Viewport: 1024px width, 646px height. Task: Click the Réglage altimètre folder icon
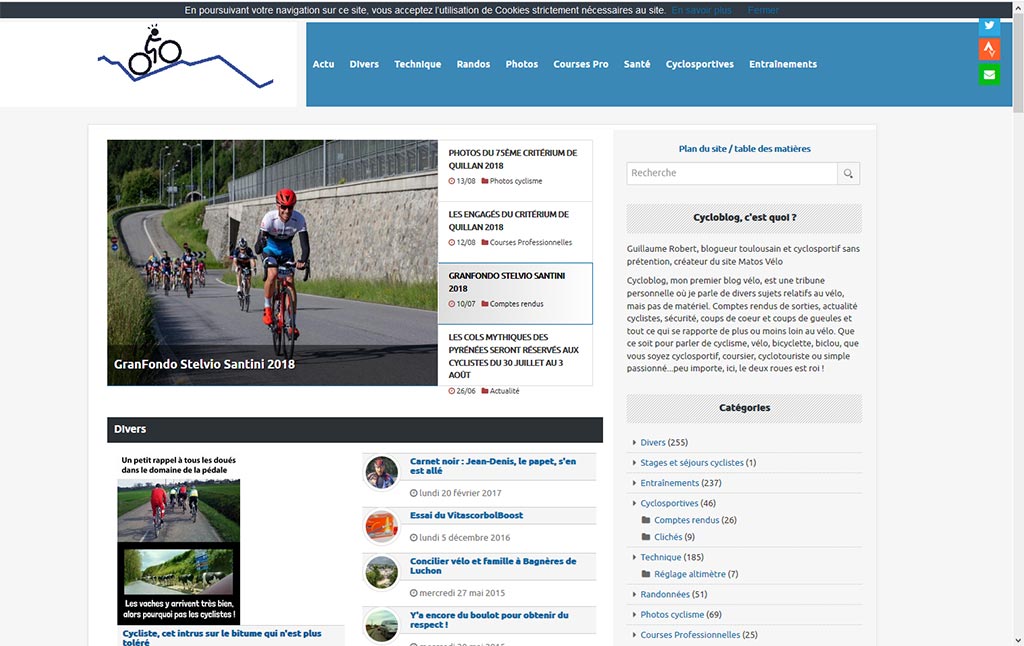click(646, 574)
